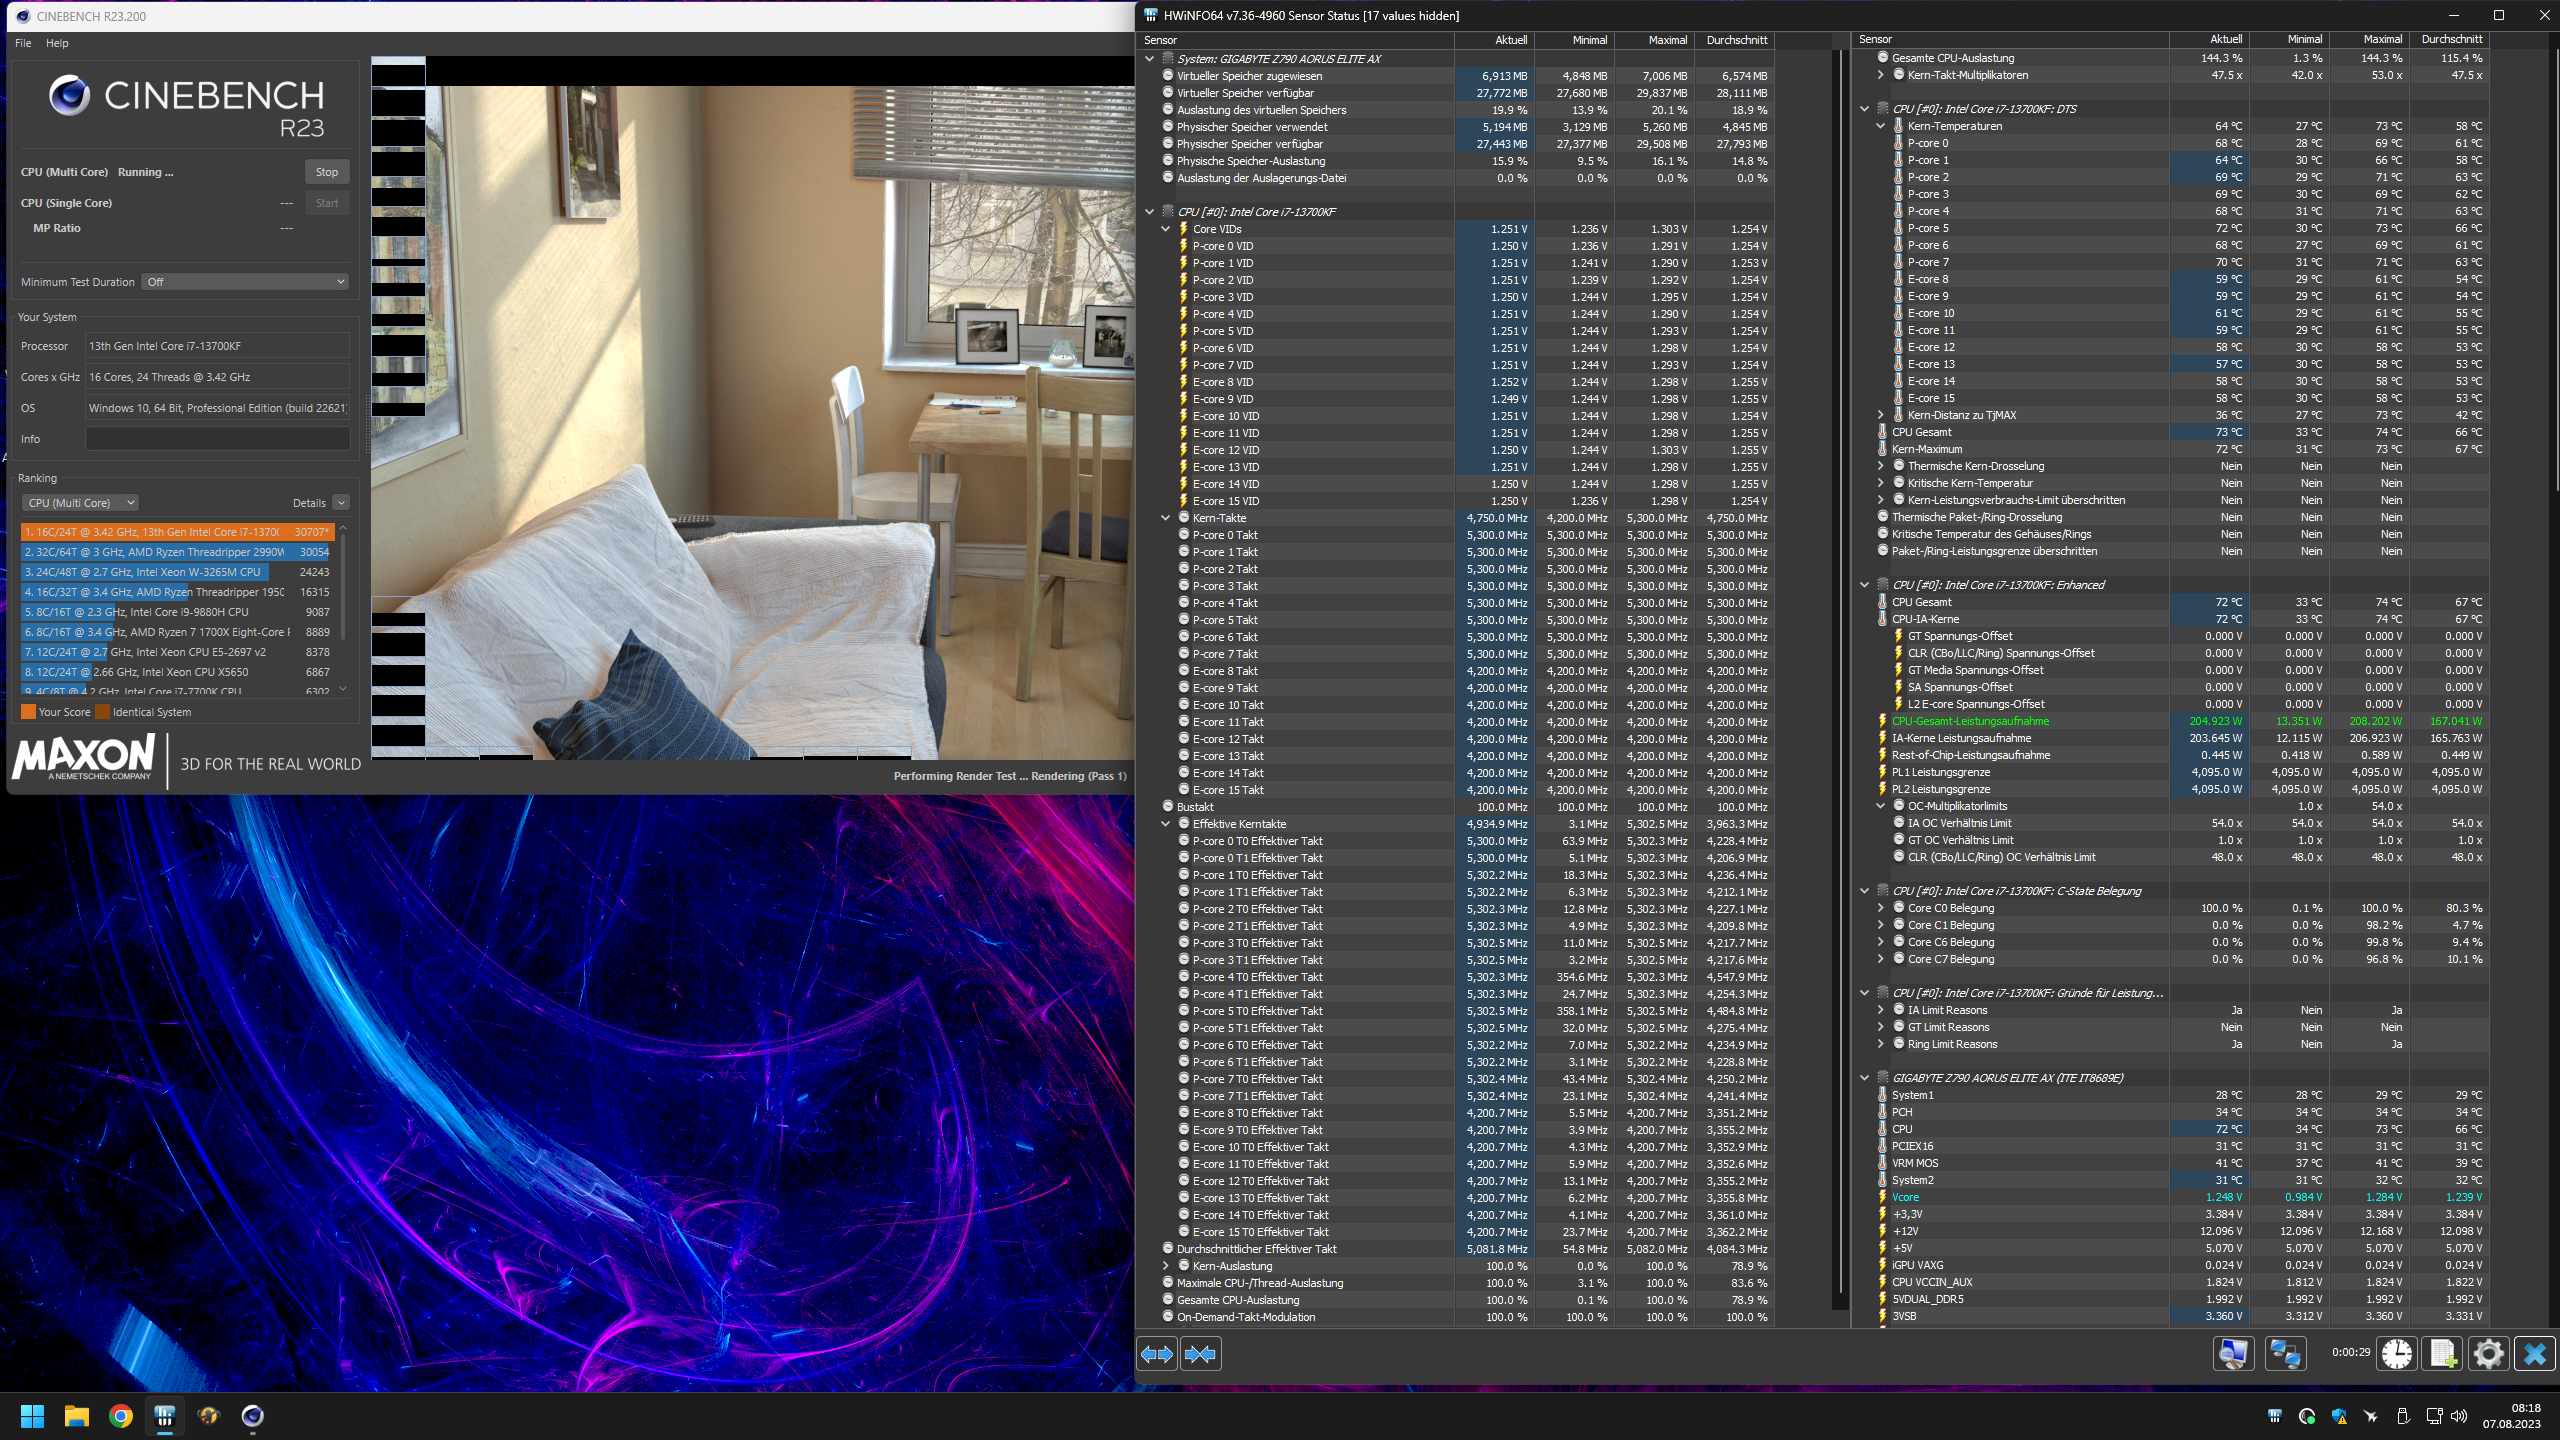Open the CPU (Multi Core) ranking dropdown

coord(81,503)
